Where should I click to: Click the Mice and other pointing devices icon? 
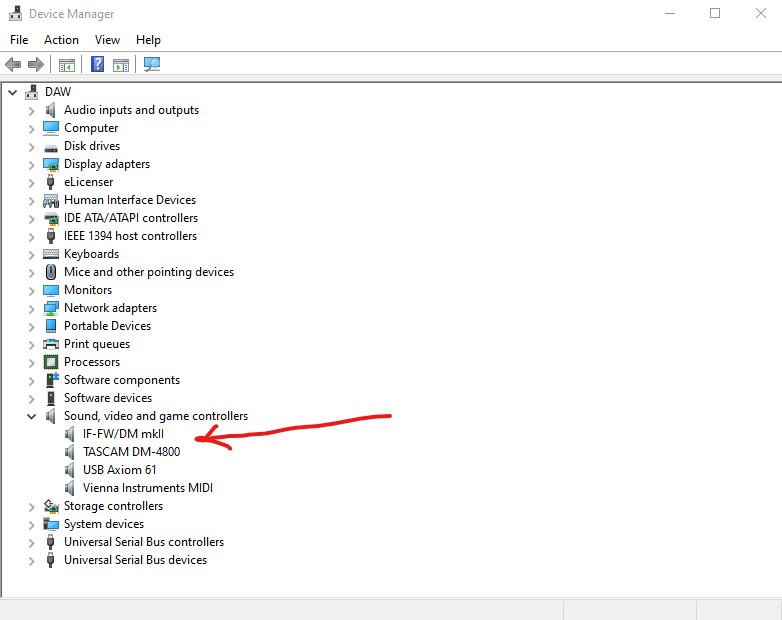tap(50, 272)
